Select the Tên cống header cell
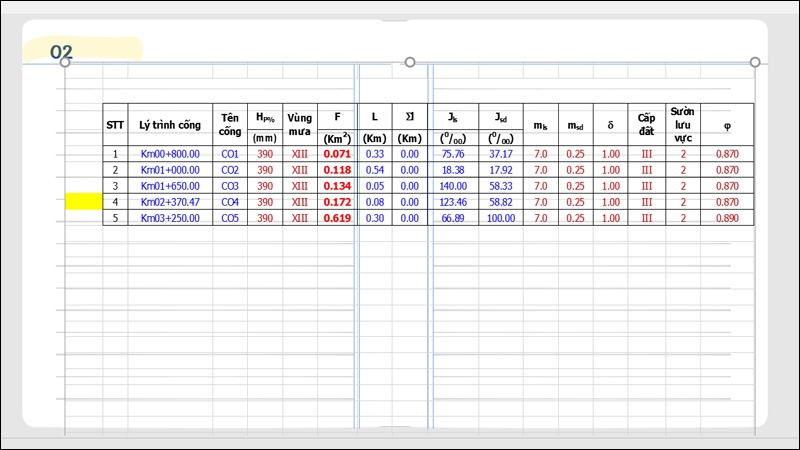Image resolution: width=800 pixels, height=450 pixels. point(230,124)
